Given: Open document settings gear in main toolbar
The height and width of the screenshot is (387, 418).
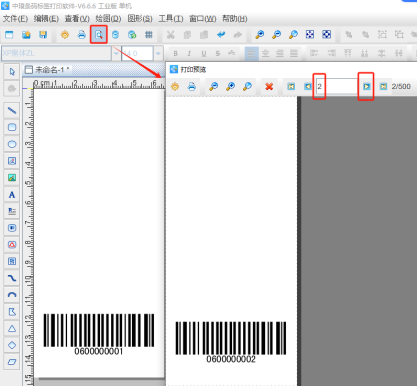Looking at the screenshot, I should pos(65,34).
